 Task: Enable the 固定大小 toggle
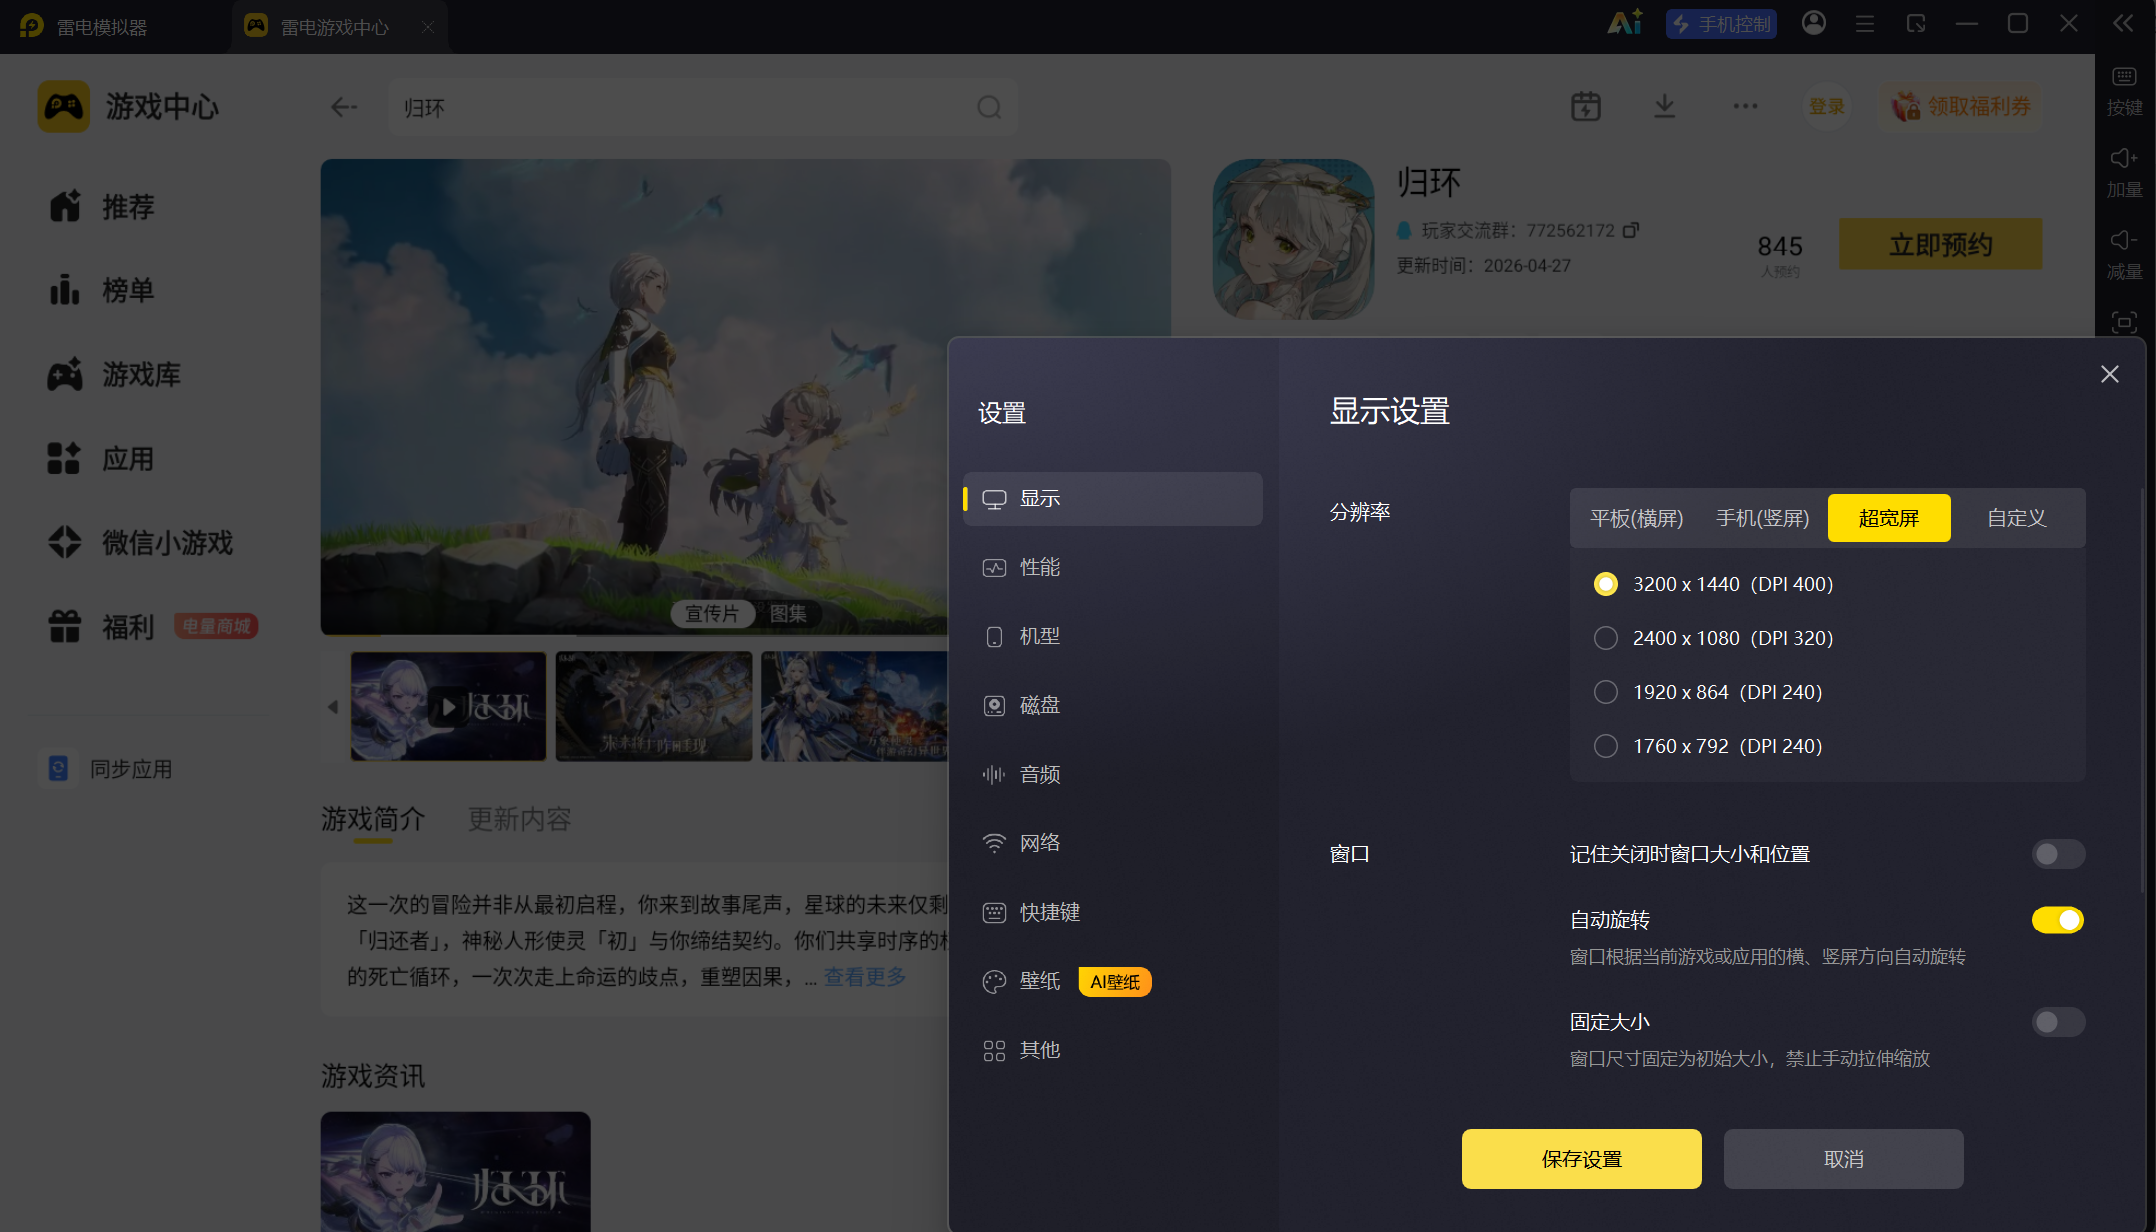[x=2058, y=1022]
